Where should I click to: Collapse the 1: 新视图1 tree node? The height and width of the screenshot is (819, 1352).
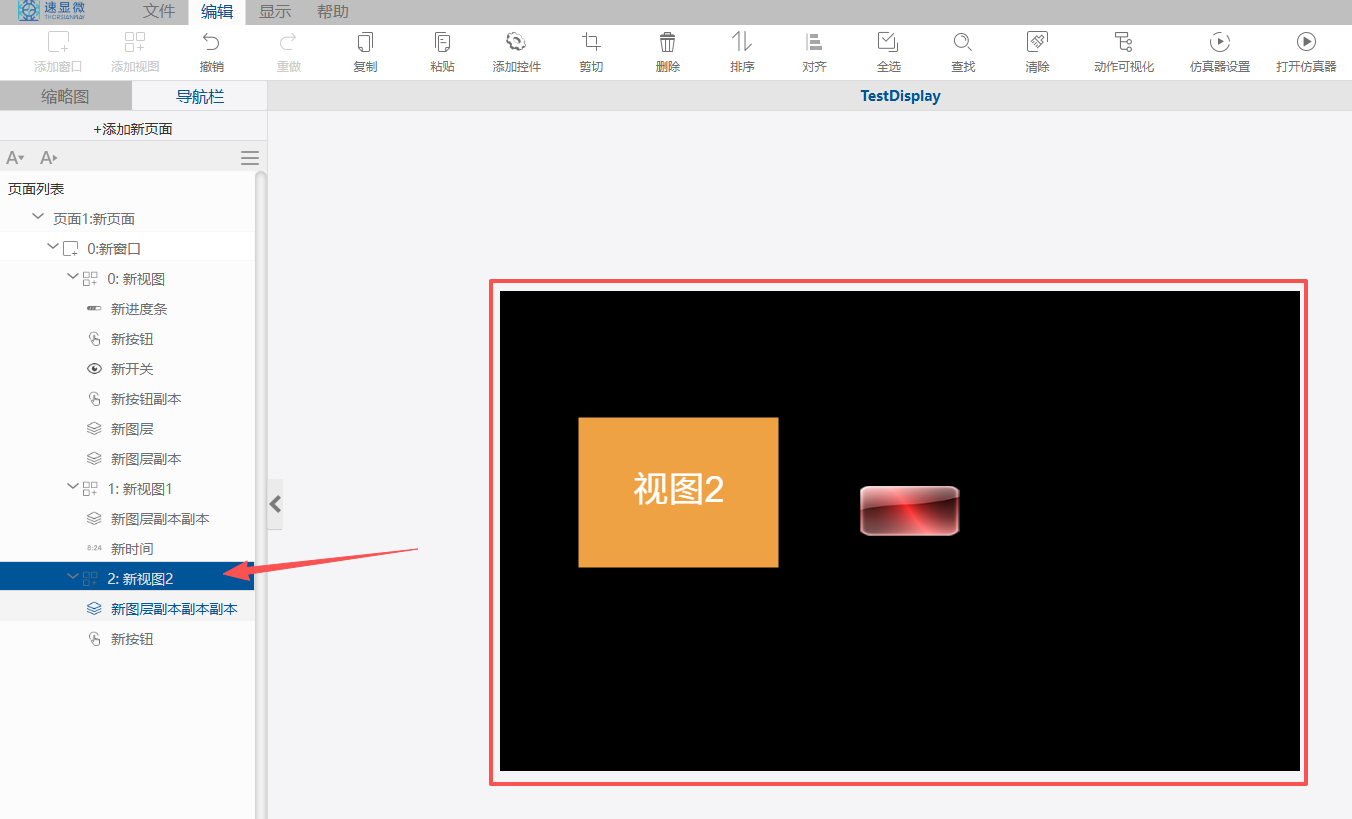tap(72, 487)
